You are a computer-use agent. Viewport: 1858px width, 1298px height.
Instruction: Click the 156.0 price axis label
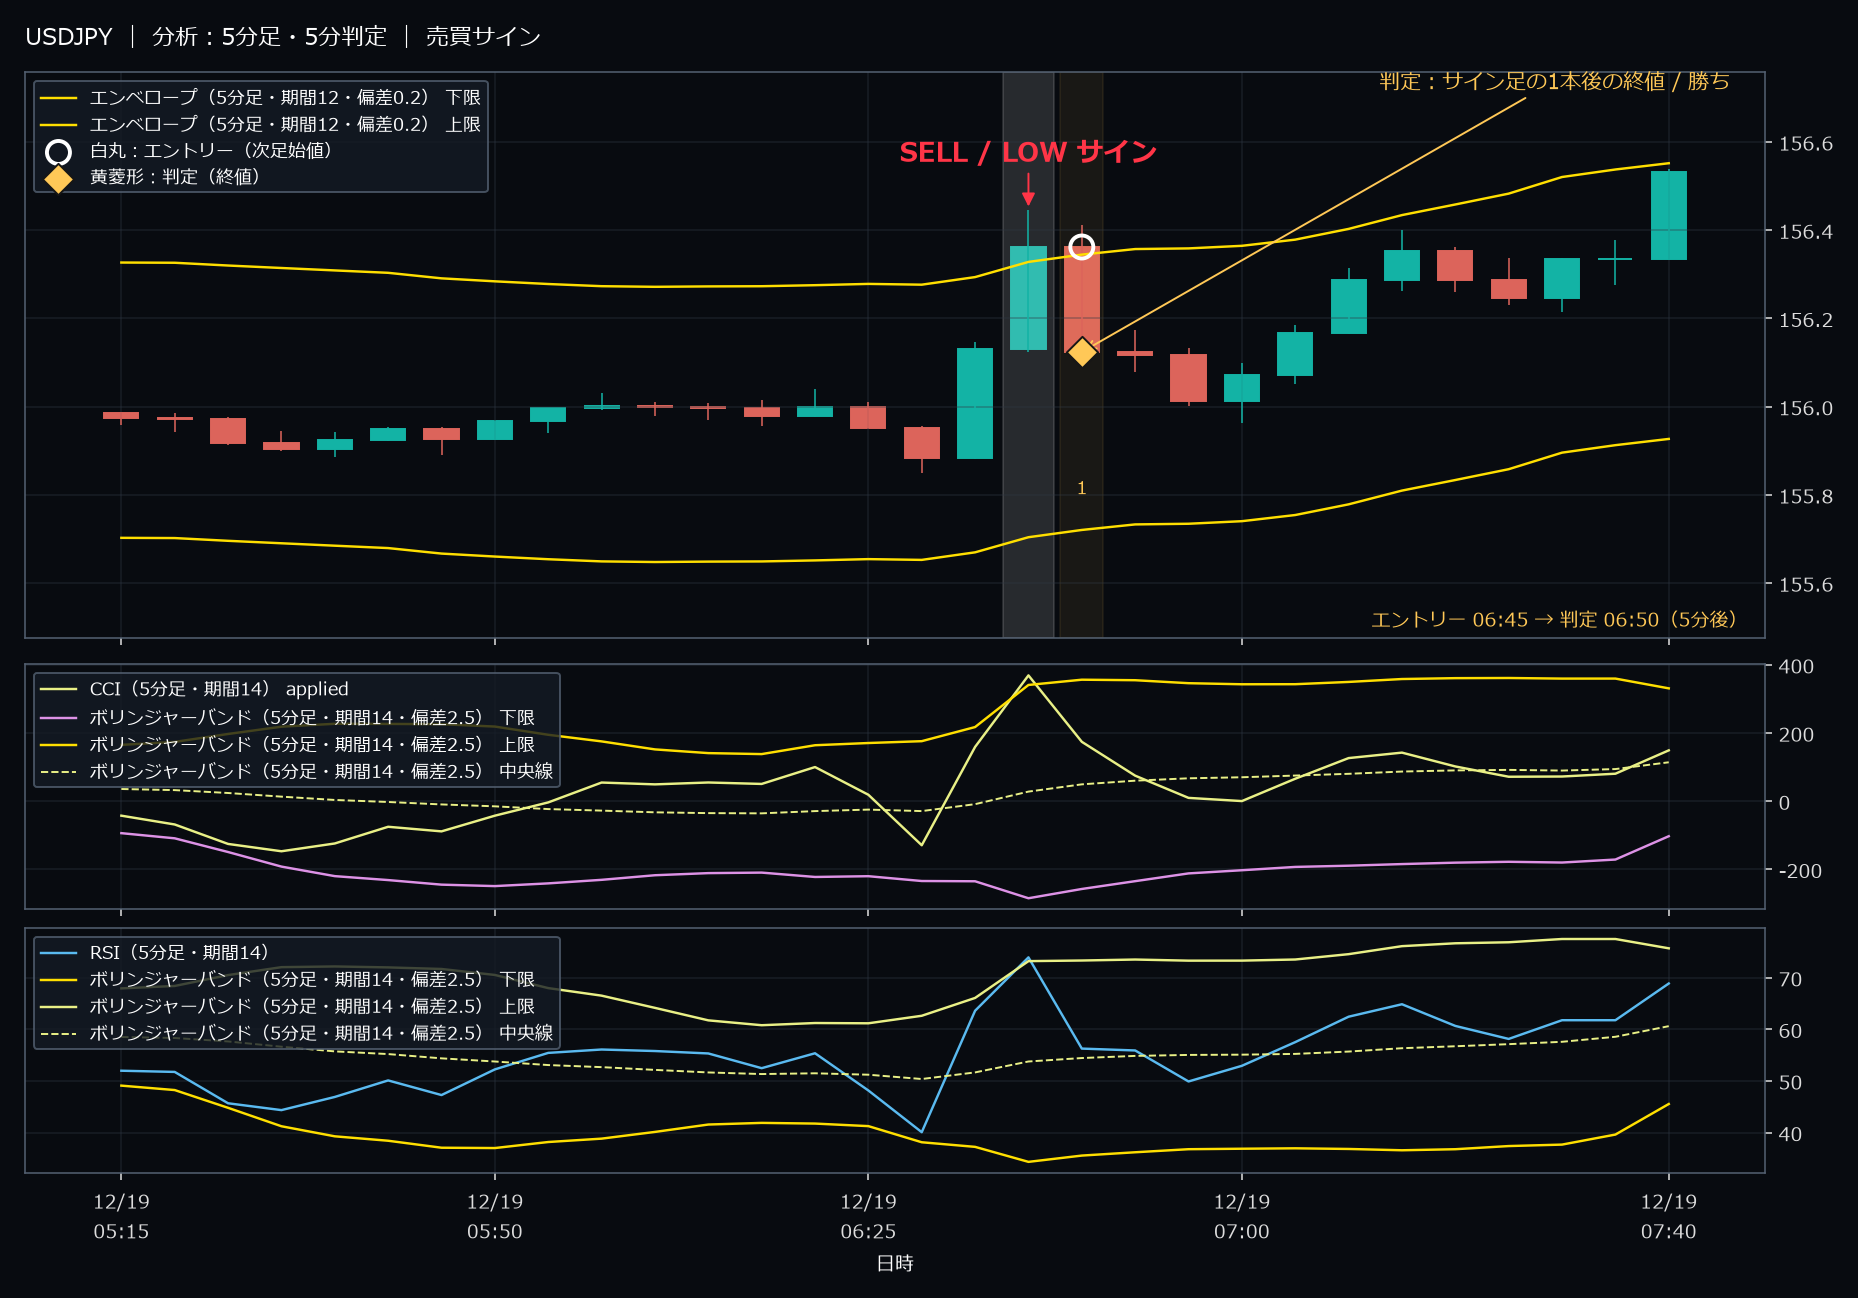1805,408
